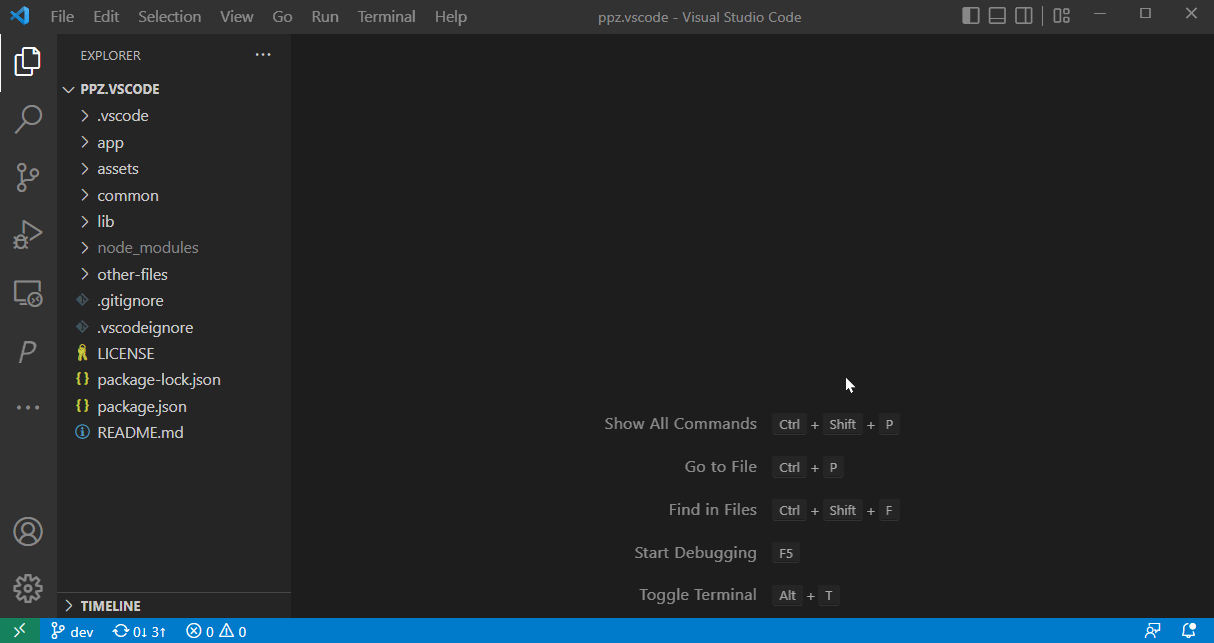The height and width of the screenshot is (643, 1214).
Task: Toggle secondary side bar layout button
Action: (x=1023, y=16)
